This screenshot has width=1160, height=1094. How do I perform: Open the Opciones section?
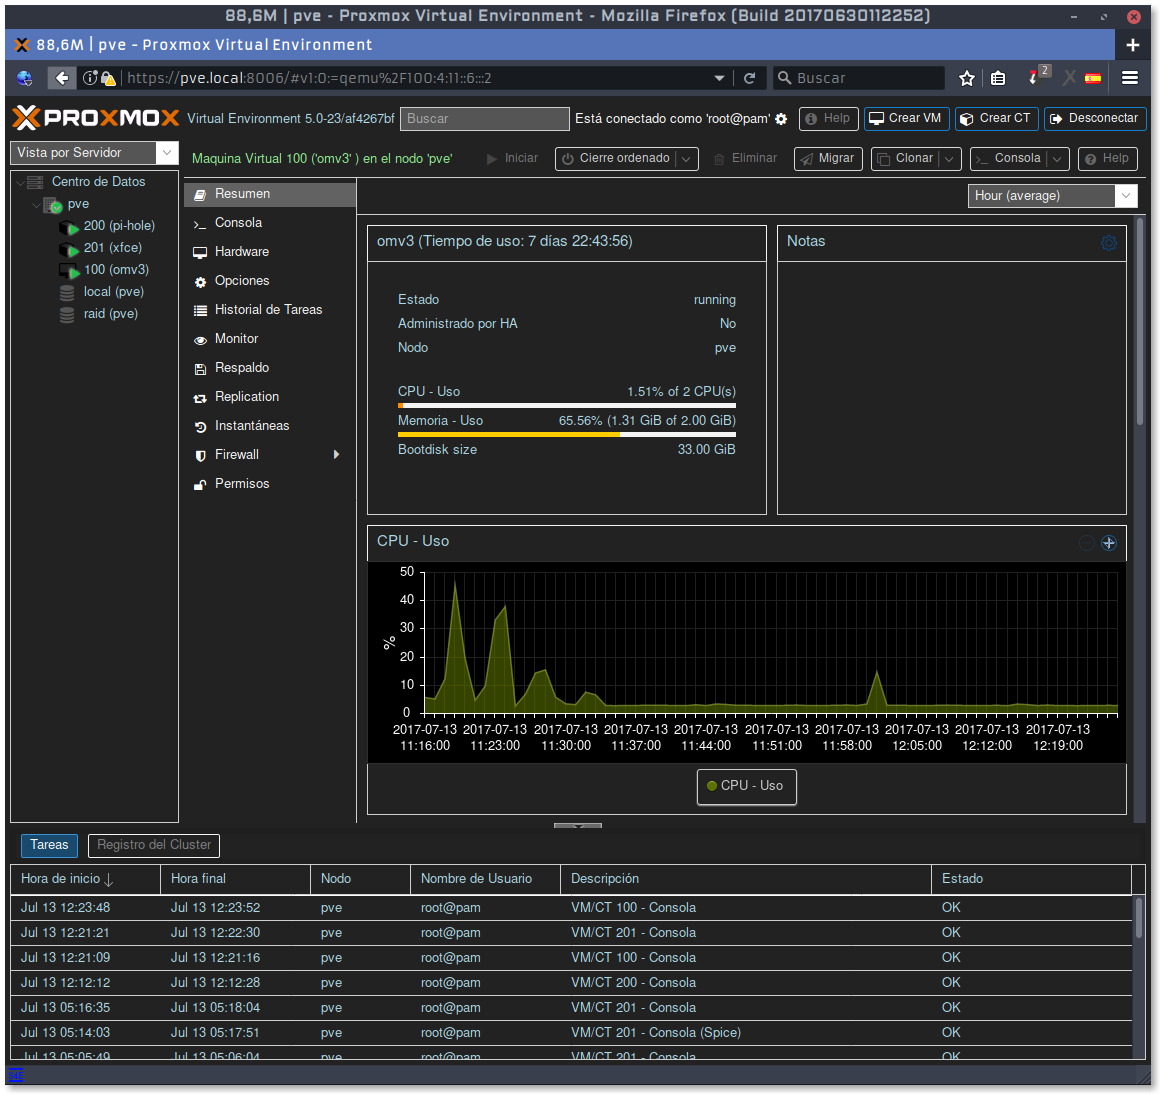[270, 281]
